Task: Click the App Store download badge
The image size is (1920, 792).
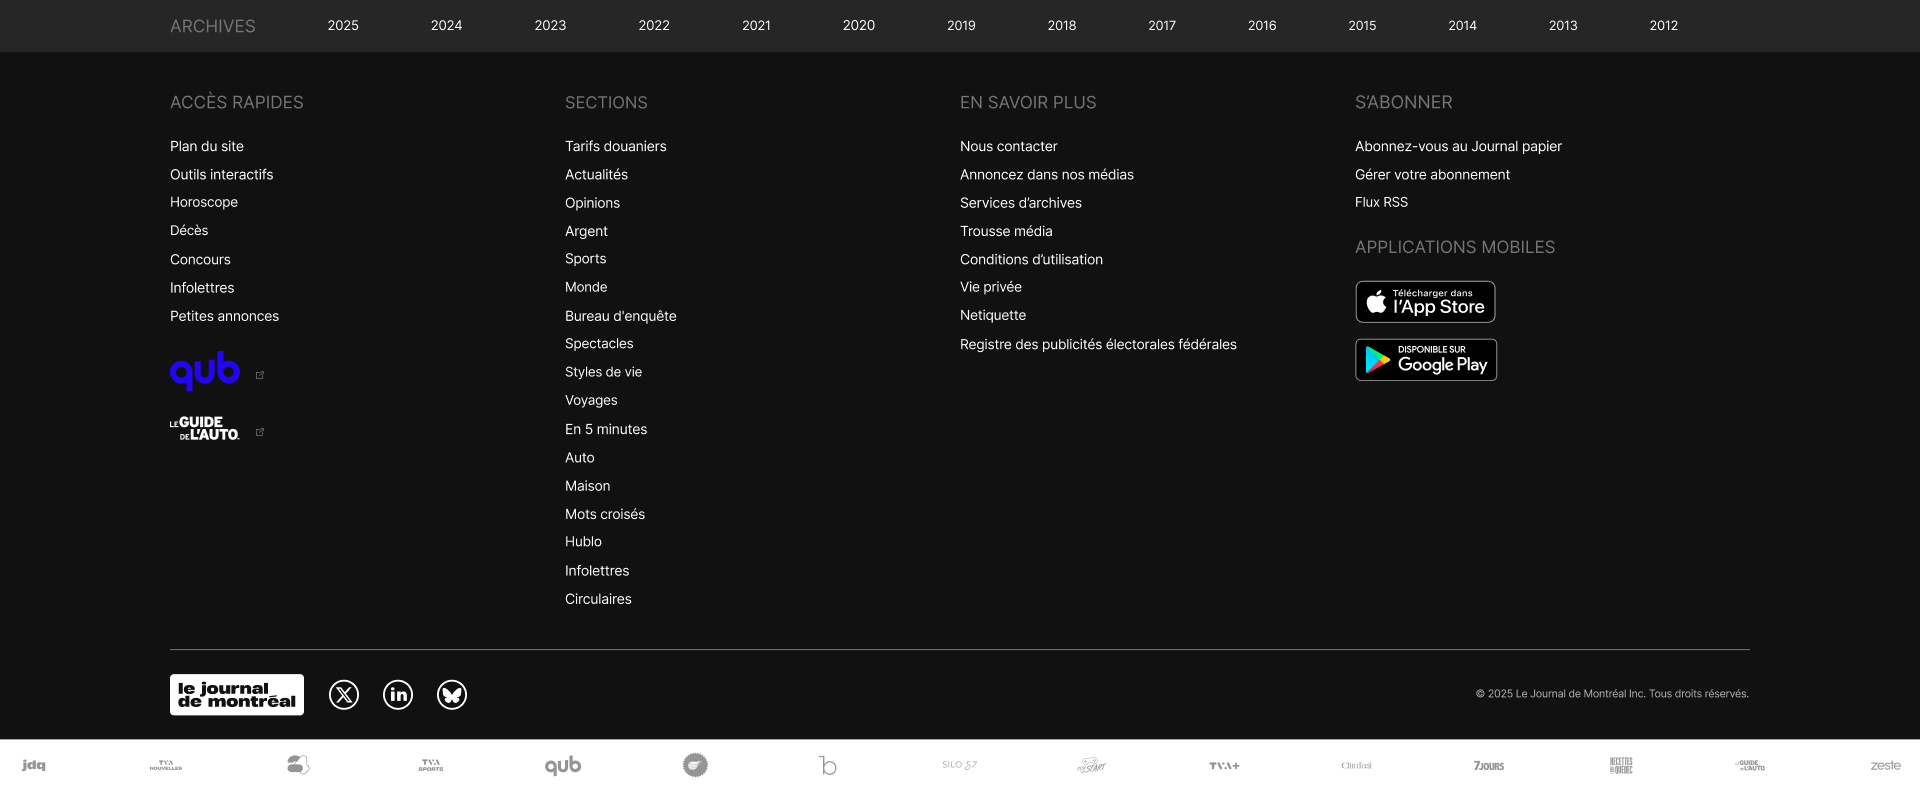Action: (1425, 302)
